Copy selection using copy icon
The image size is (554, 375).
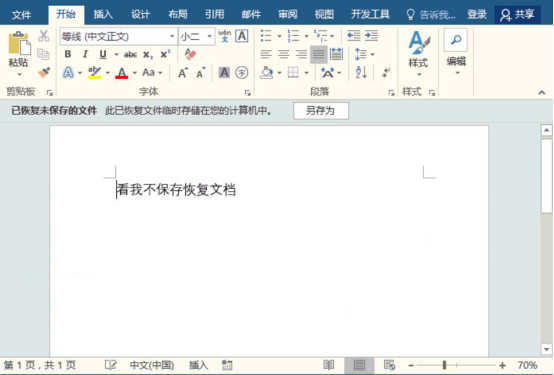coord(43,54)
